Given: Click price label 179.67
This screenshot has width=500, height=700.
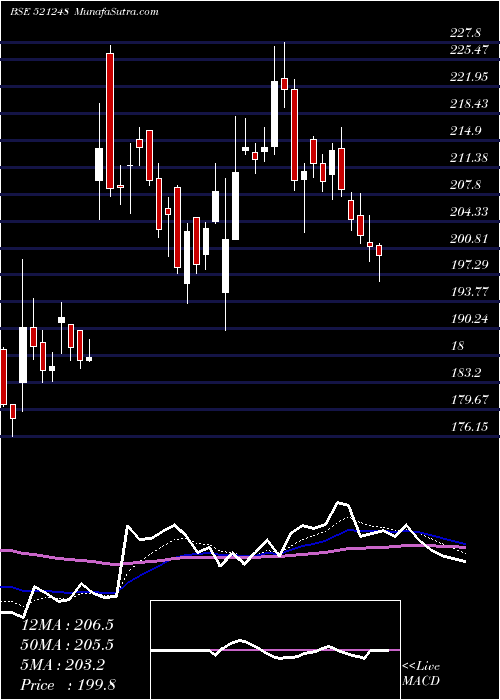Looking at the screenshot, I should pos(469,400).
